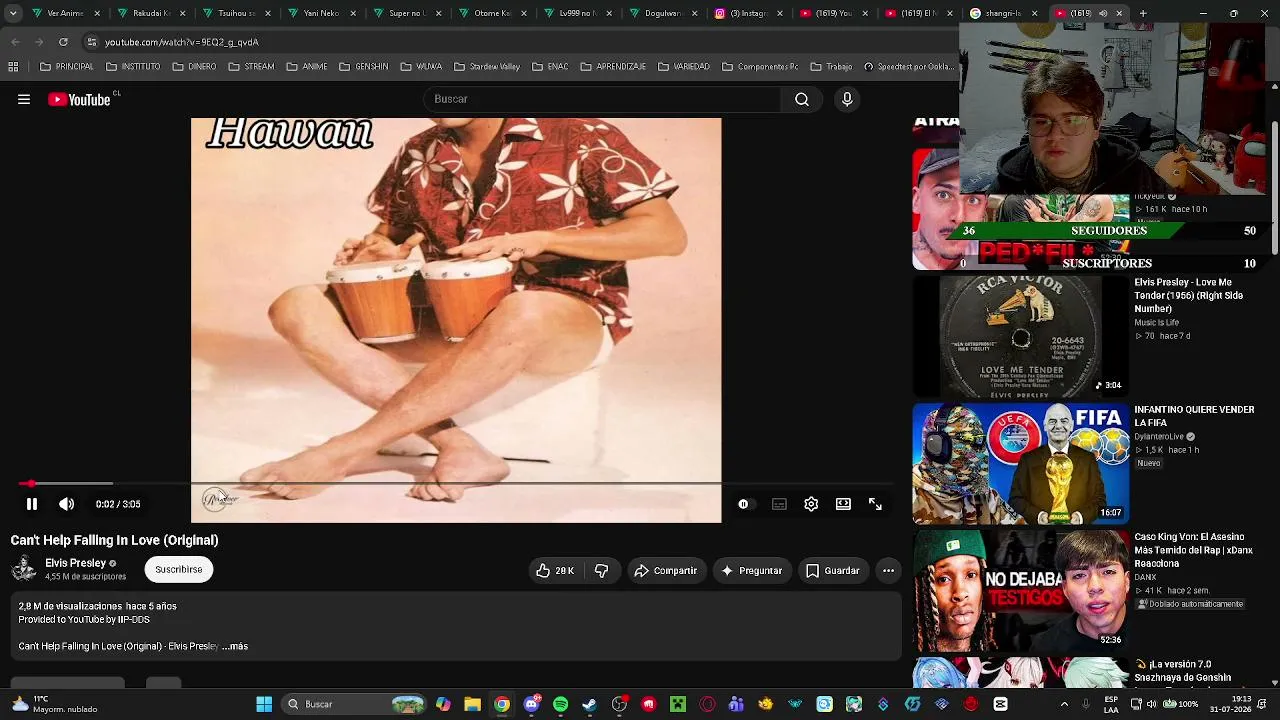The height and width of the screenshot is (720, 1280).
Task: Open the STREAM bookmarks folder
Action: tap(251, 67)
